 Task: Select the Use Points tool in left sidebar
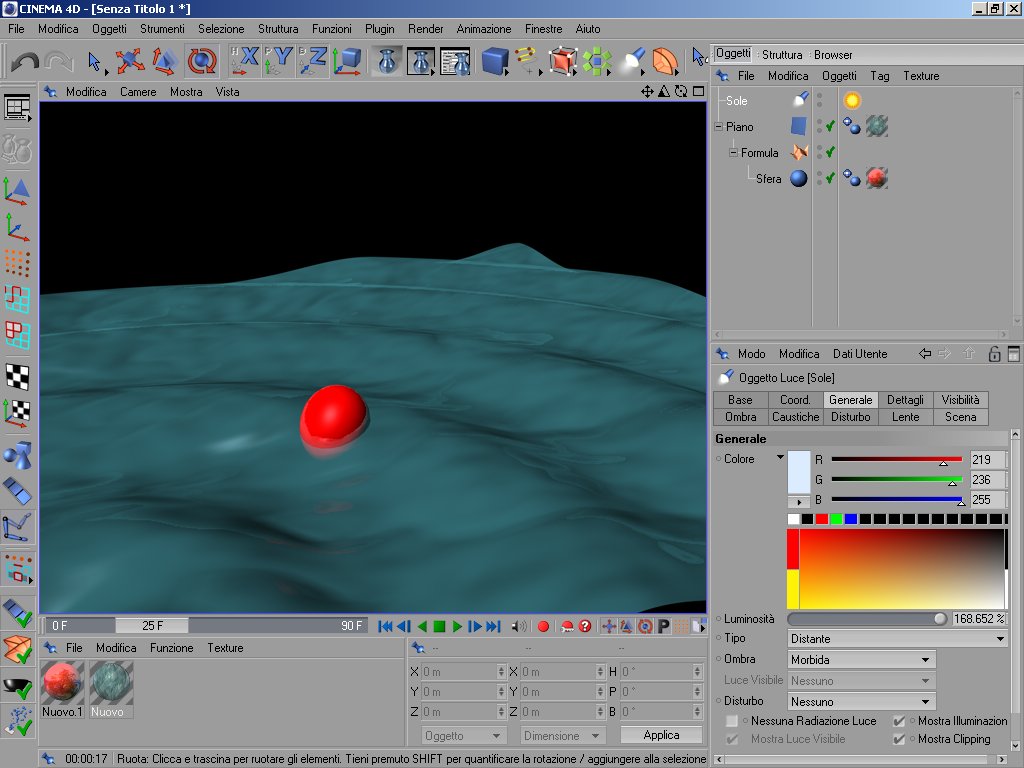(x=17, y=263)
